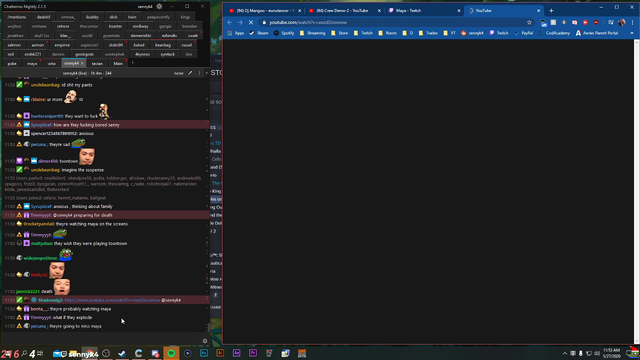Open Apps bookmark shortcut
The width and height of the screenshot is (640, 360).
(x=236, y=33)
